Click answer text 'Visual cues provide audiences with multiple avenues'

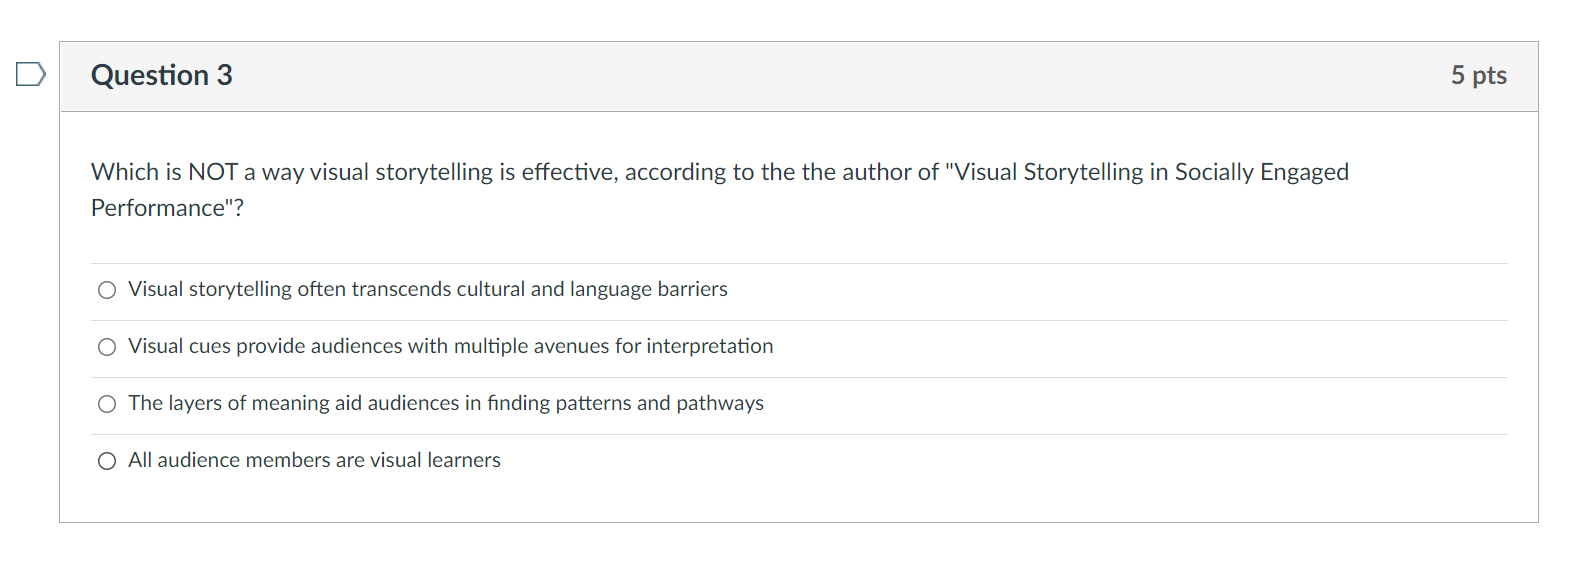tap(450, 346)
